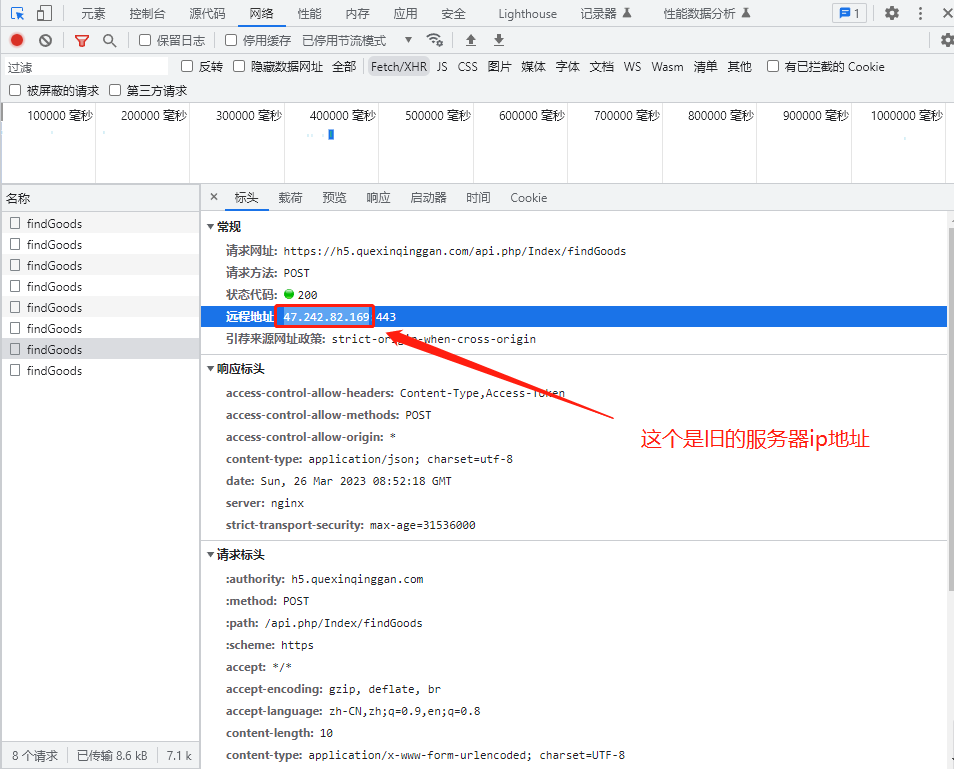Image resolution: width=954 pixels, height=769 pixels.
Task: Toggle the red filter funnel icon
Action: (x=82, y=40)
